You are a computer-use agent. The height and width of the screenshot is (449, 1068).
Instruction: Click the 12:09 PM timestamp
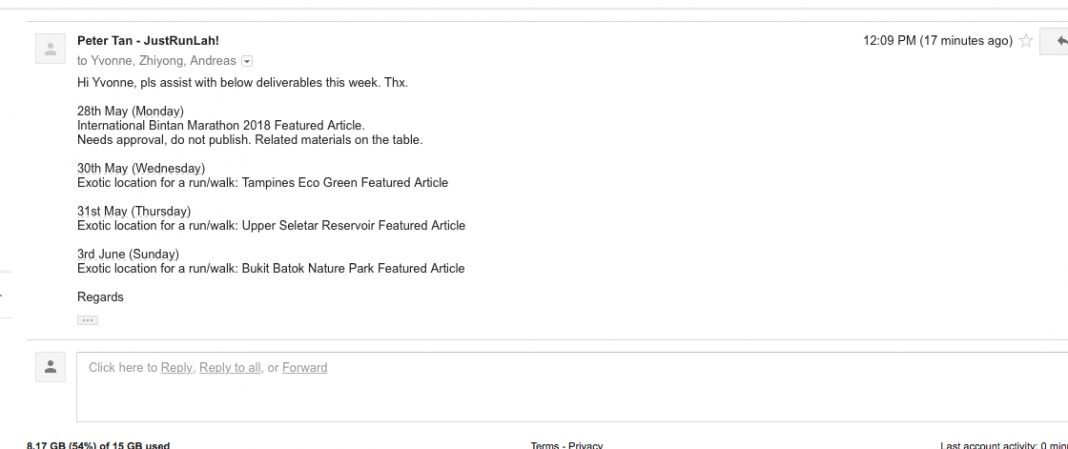[937, 41]
